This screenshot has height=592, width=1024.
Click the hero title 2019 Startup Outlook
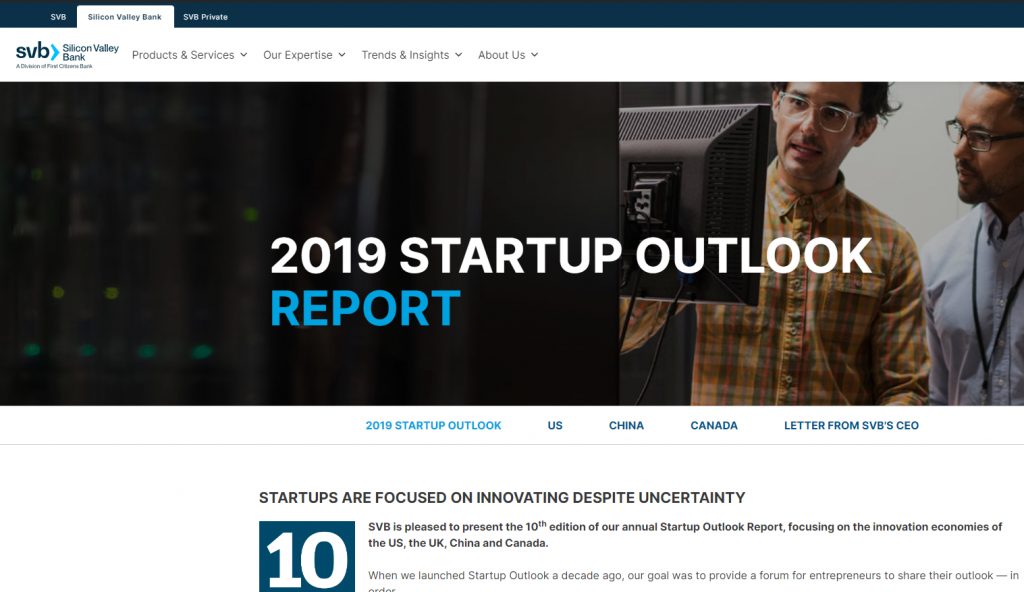pyautogui.click(x=570, y=257)
